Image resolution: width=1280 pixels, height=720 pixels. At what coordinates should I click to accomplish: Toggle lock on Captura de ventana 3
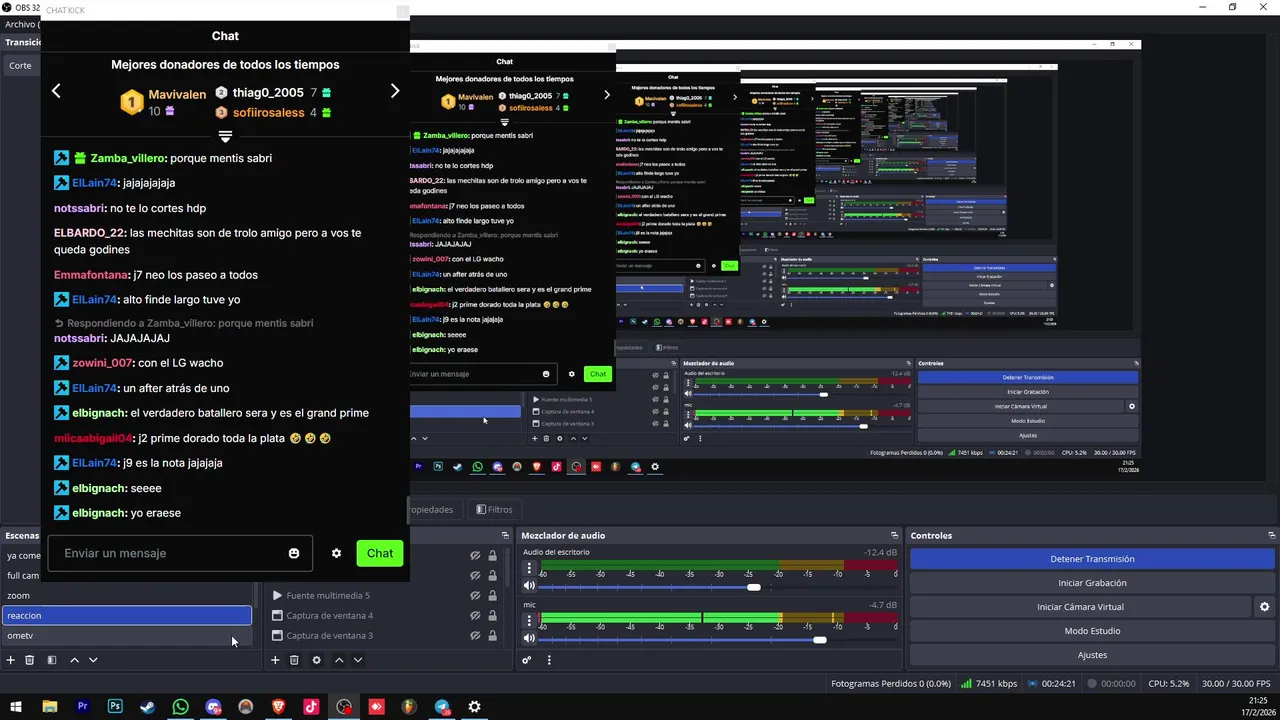pyautogui.click(x=492, y=636)
